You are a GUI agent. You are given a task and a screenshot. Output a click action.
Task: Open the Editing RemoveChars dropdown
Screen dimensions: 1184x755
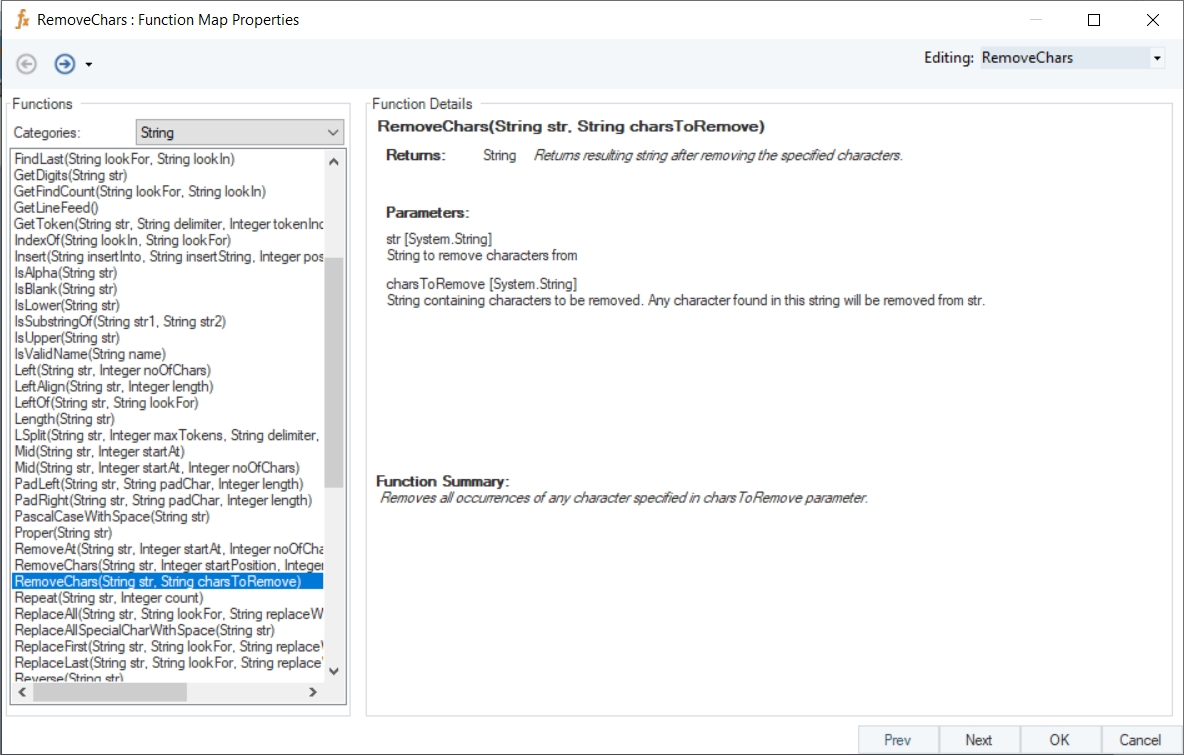tap(1157, 58)
